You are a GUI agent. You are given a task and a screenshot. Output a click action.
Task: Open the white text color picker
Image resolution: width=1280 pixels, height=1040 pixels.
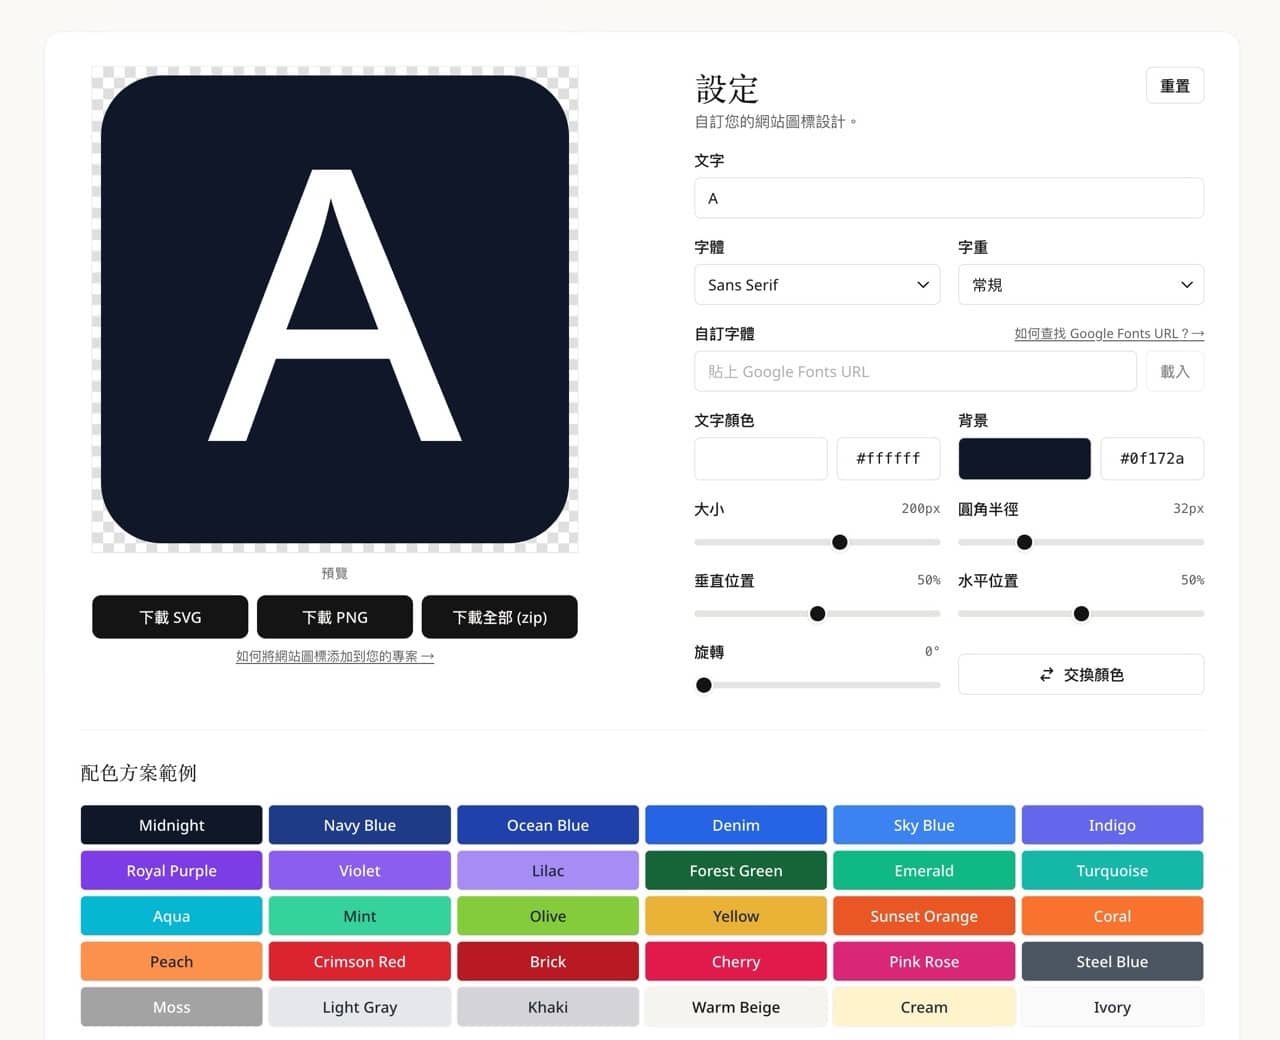pos(760,459)
